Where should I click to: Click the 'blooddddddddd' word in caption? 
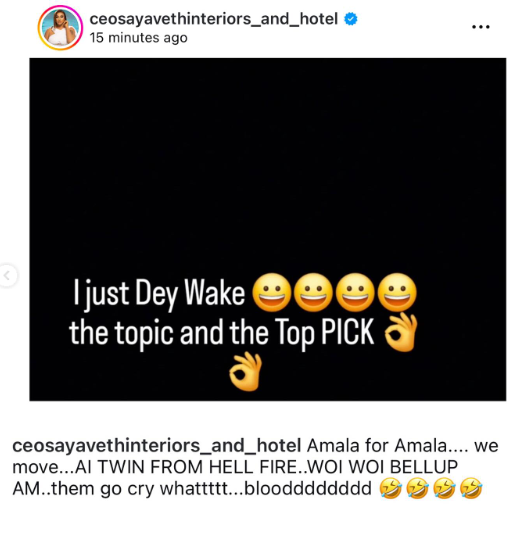click(308, 488)
